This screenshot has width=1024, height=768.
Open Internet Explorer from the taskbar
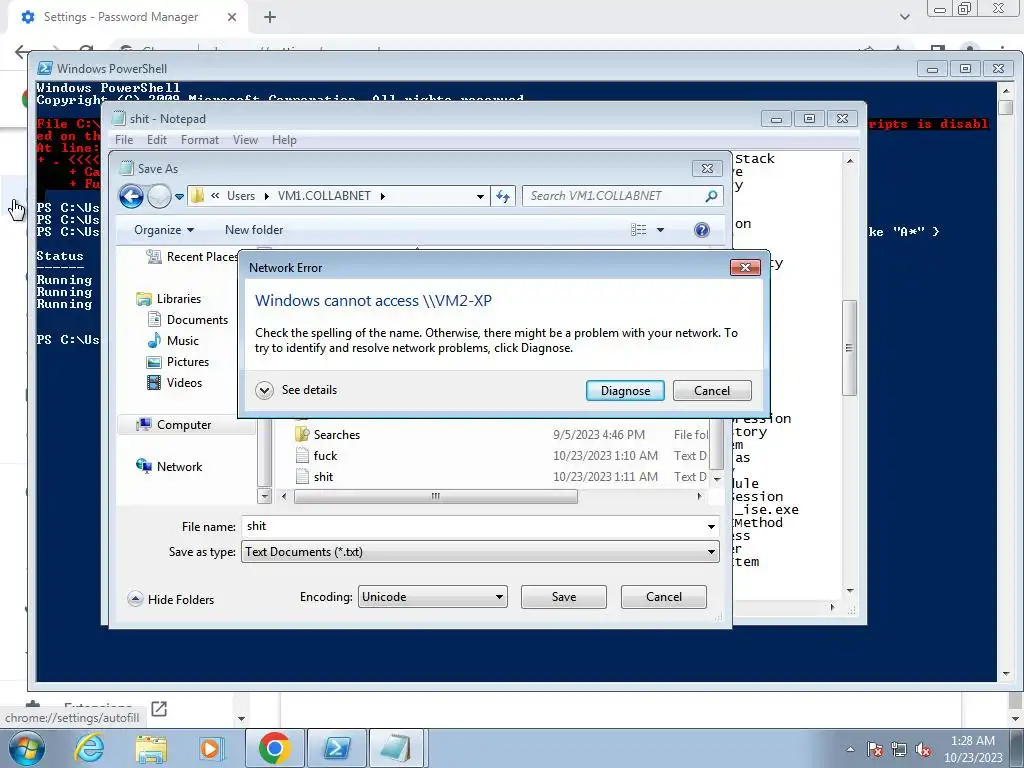click(89, 748)
